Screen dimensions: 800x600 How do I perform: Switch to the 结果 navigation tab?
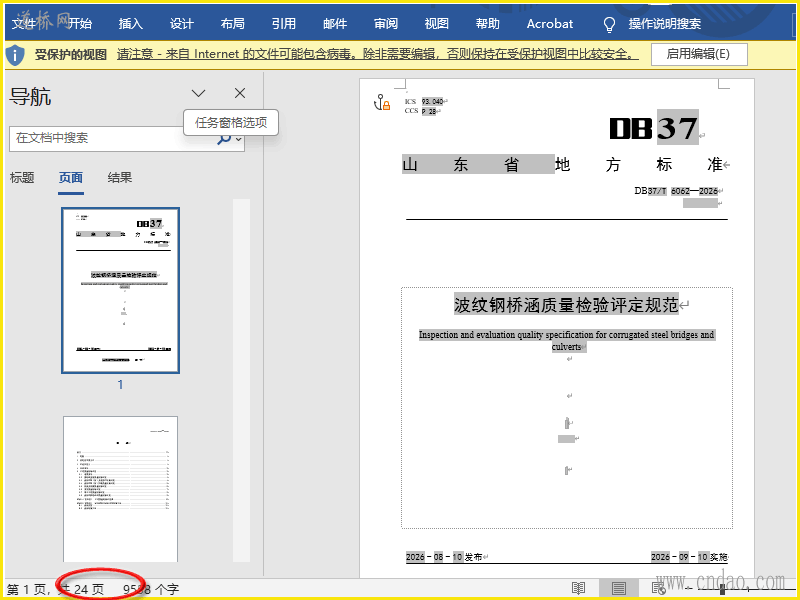pos(120,178)
